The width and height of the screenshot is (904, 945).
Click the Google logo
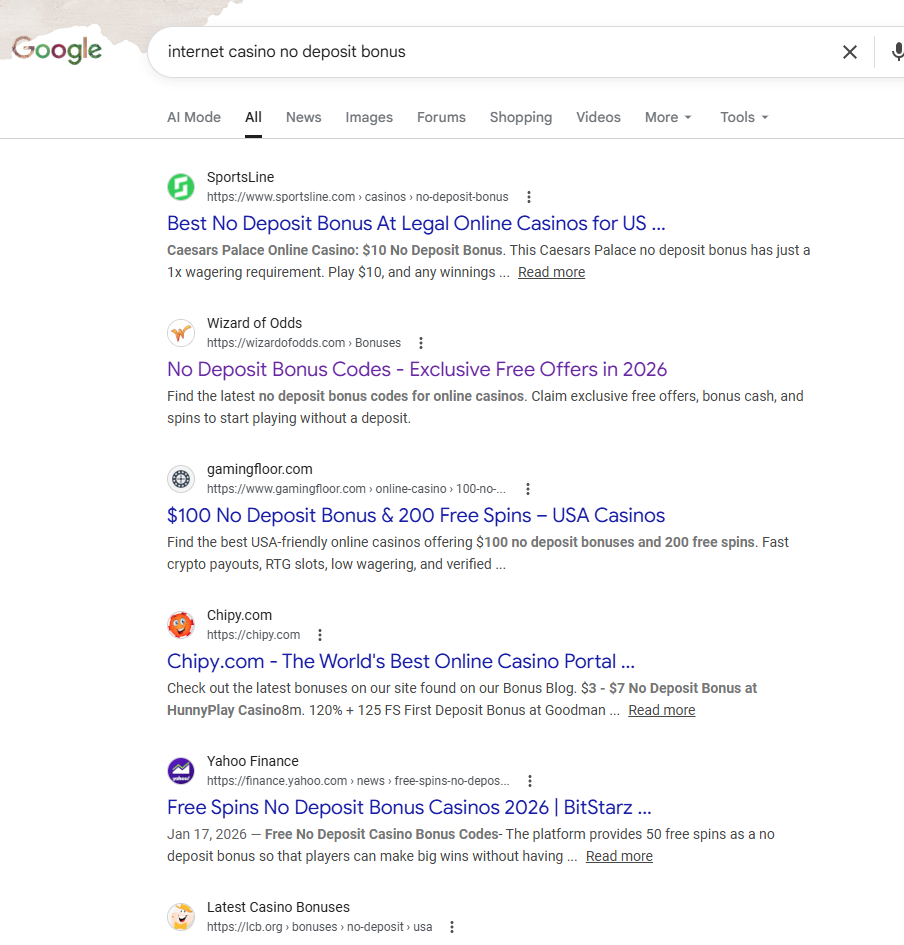57,50
